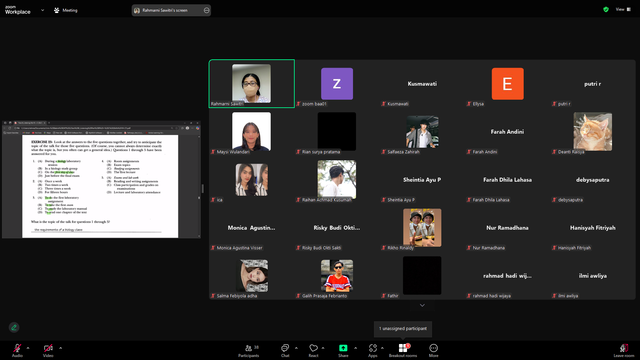Viewport: 640px width, 360px height.
Task: Open the More options icon
Action: coord(433,348)
